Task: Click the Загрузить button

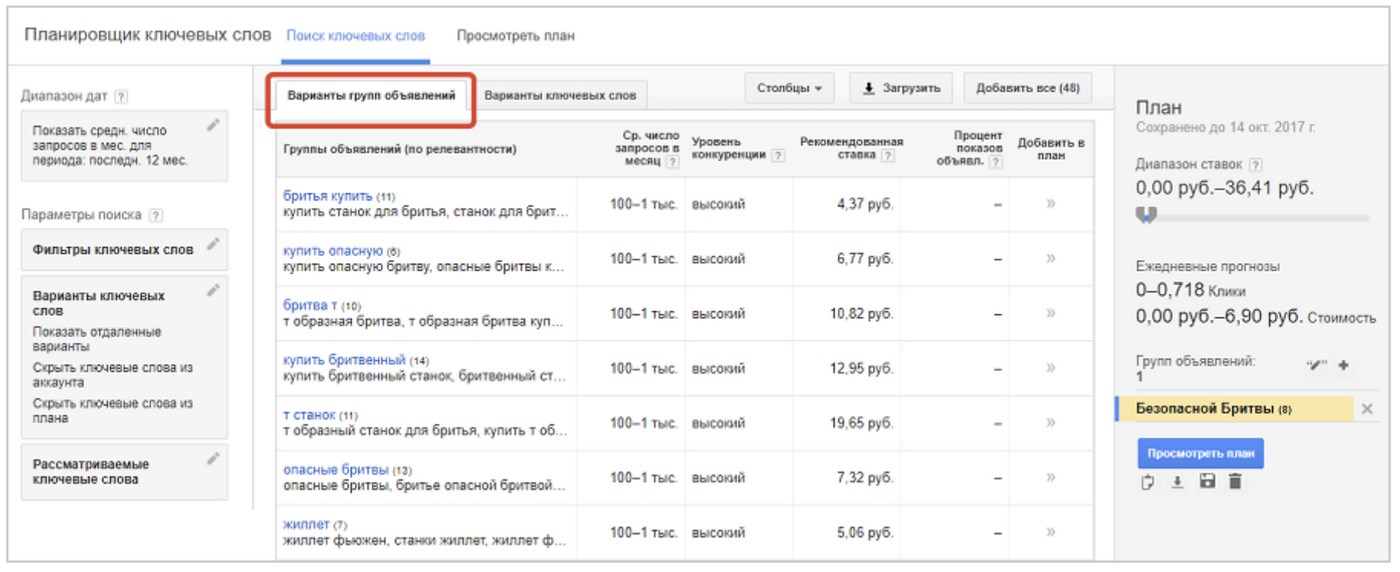Action: (x=901, y=88)
